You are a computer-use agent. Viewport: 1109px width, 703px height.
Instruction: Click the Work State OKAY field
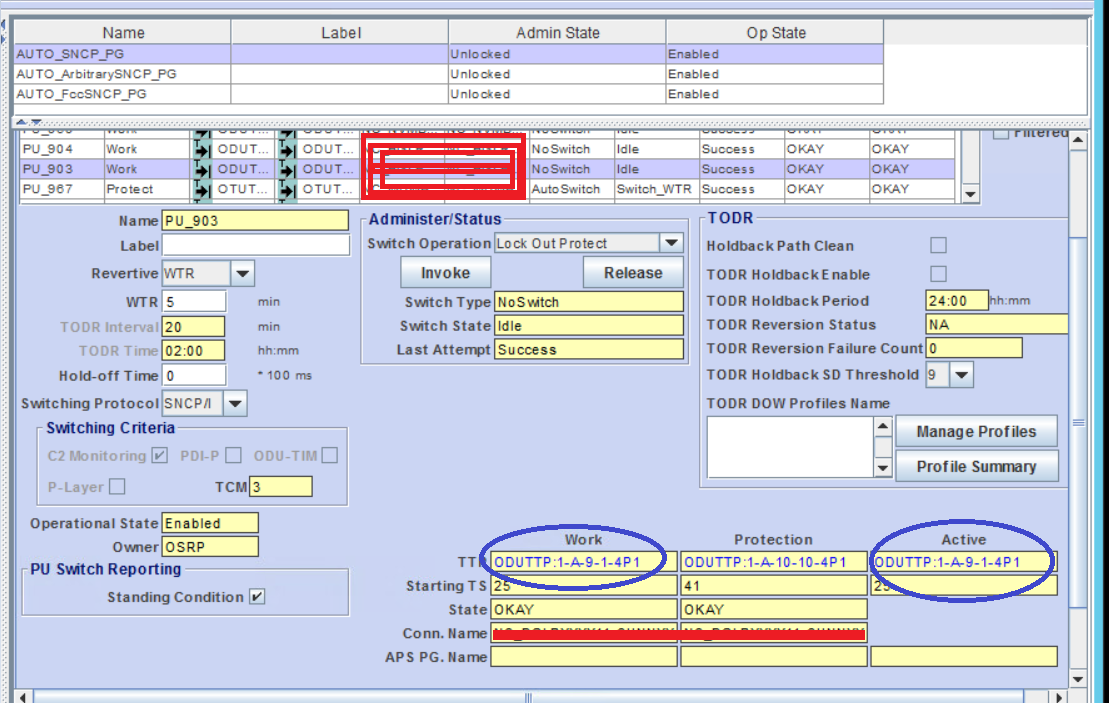pos(584,610)
